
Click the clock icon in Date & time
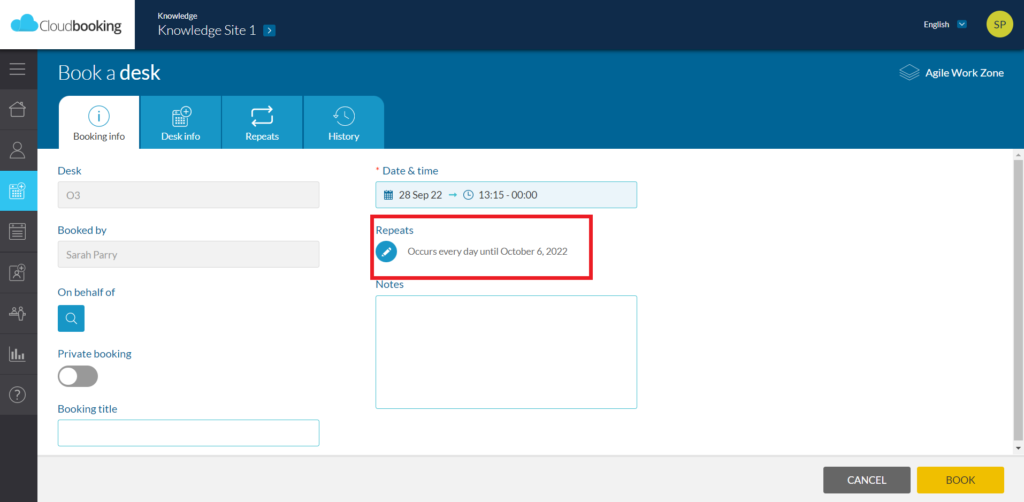[x=468, y=195]
